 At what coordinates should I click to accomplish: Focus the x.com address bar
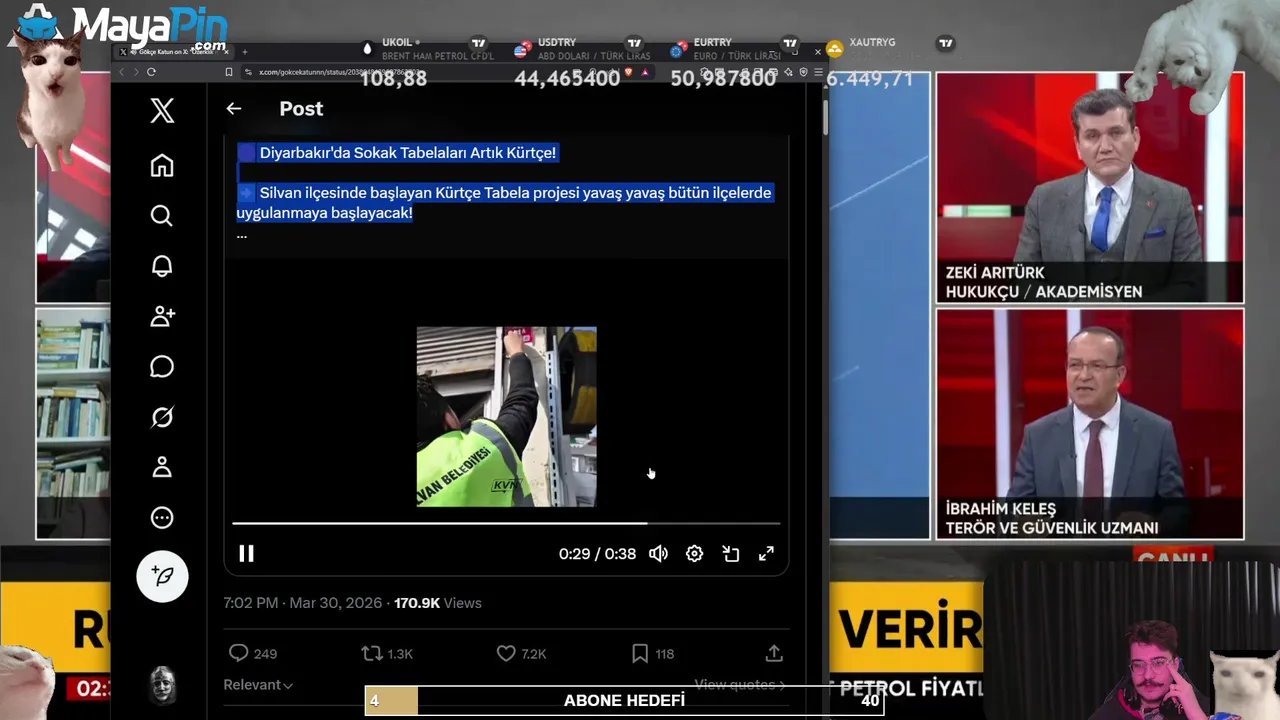pyautogui.click(x=420, y=72)
